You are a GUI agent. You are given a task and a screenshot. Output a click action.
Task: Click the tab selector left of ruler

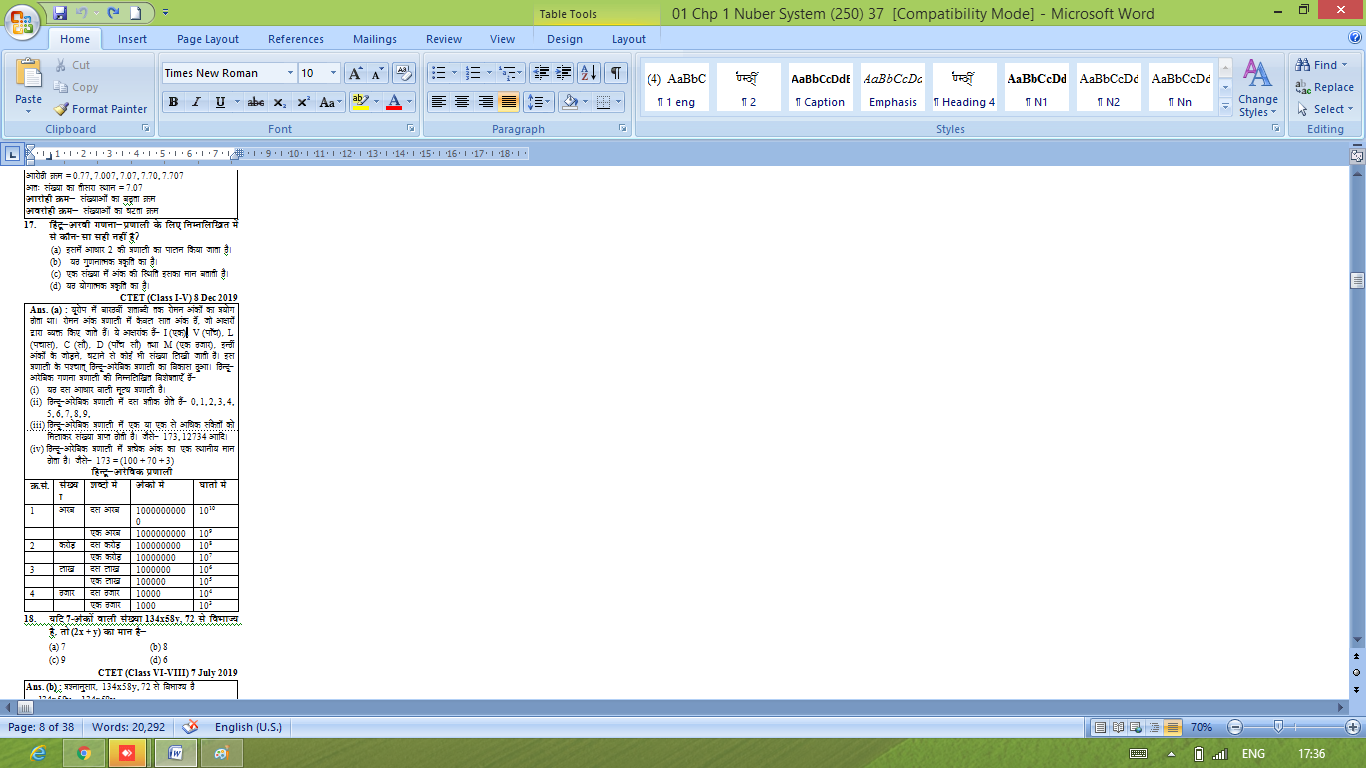click(x=12, y=154)
